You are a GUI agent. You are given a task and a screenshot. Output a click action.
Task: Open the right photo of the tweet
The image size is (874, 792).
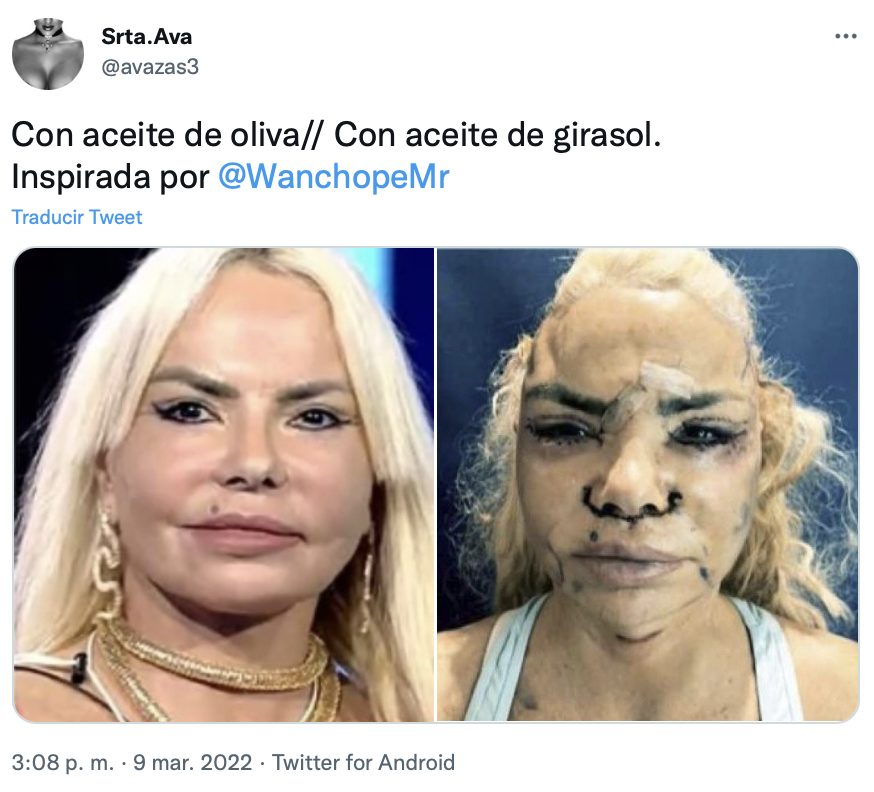tap(648, 484)
